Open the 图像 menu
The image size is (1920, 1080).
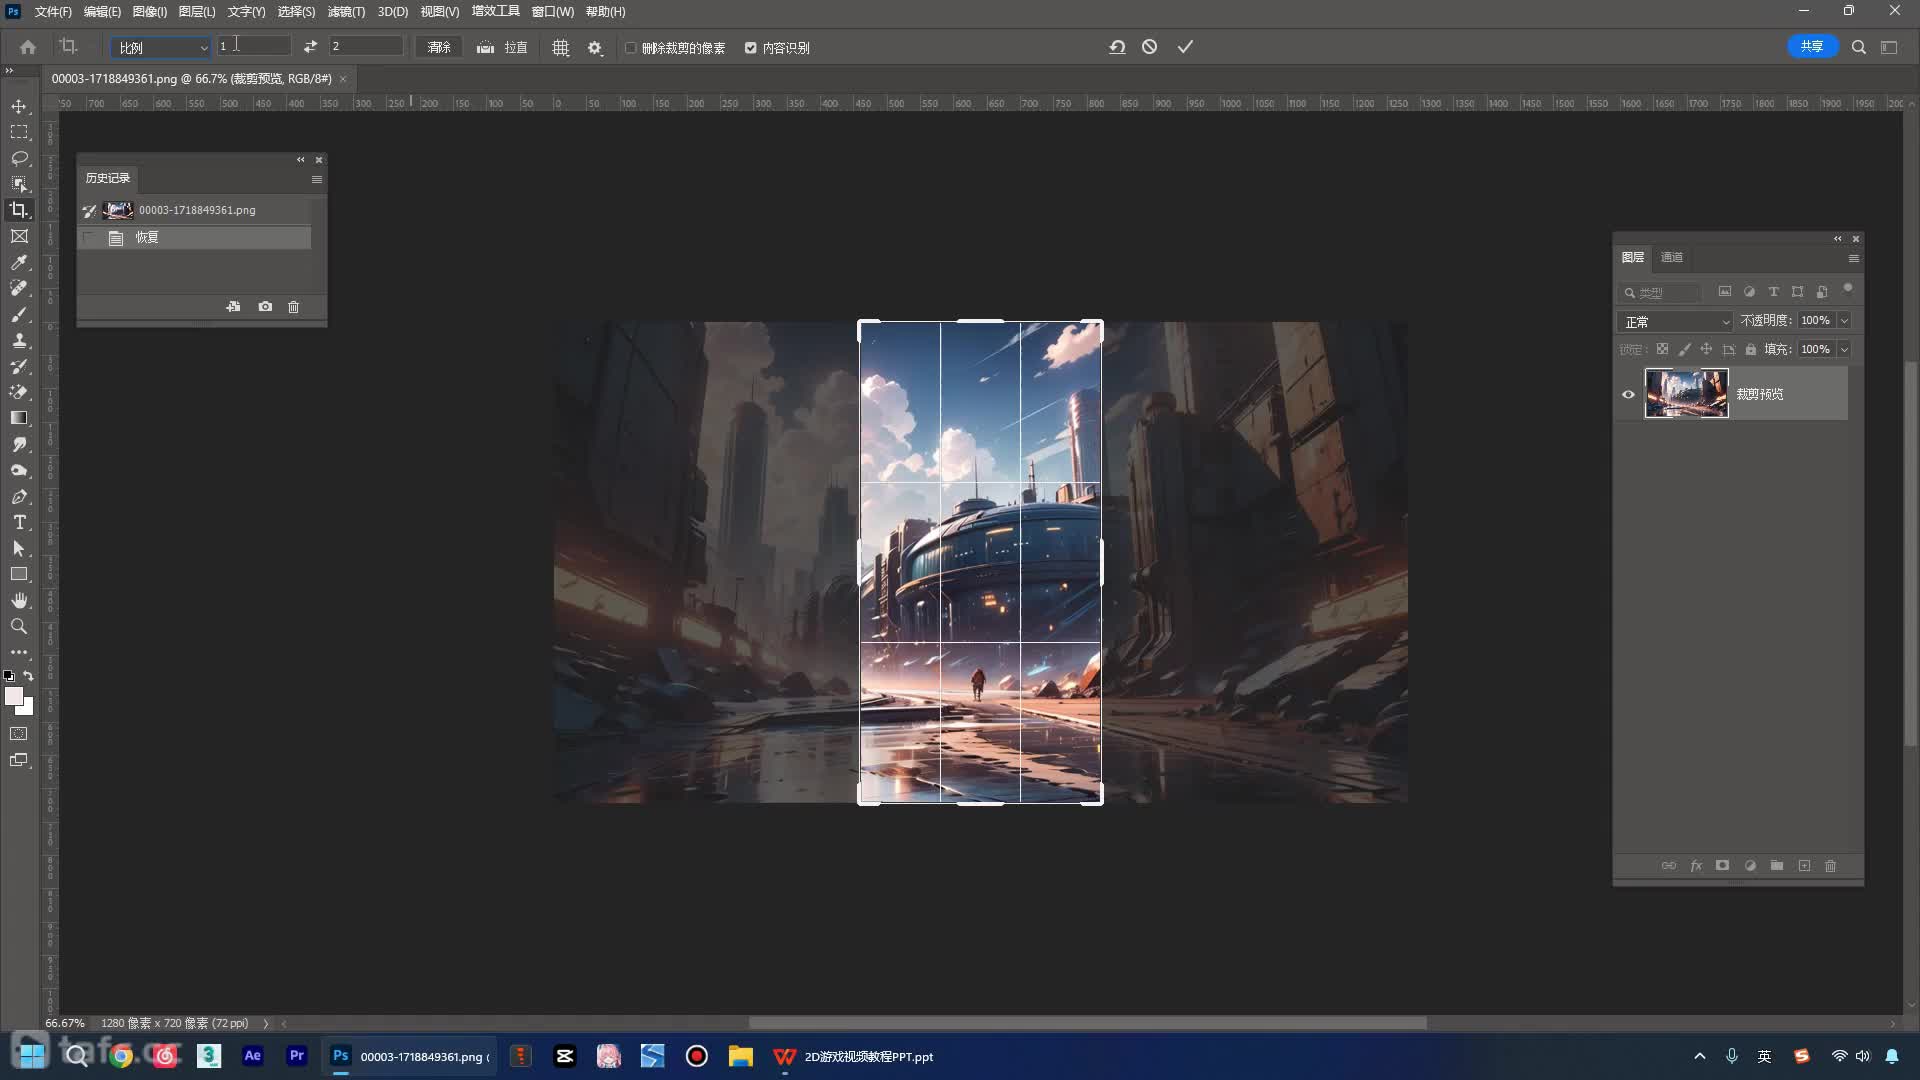tap(150, 12)
